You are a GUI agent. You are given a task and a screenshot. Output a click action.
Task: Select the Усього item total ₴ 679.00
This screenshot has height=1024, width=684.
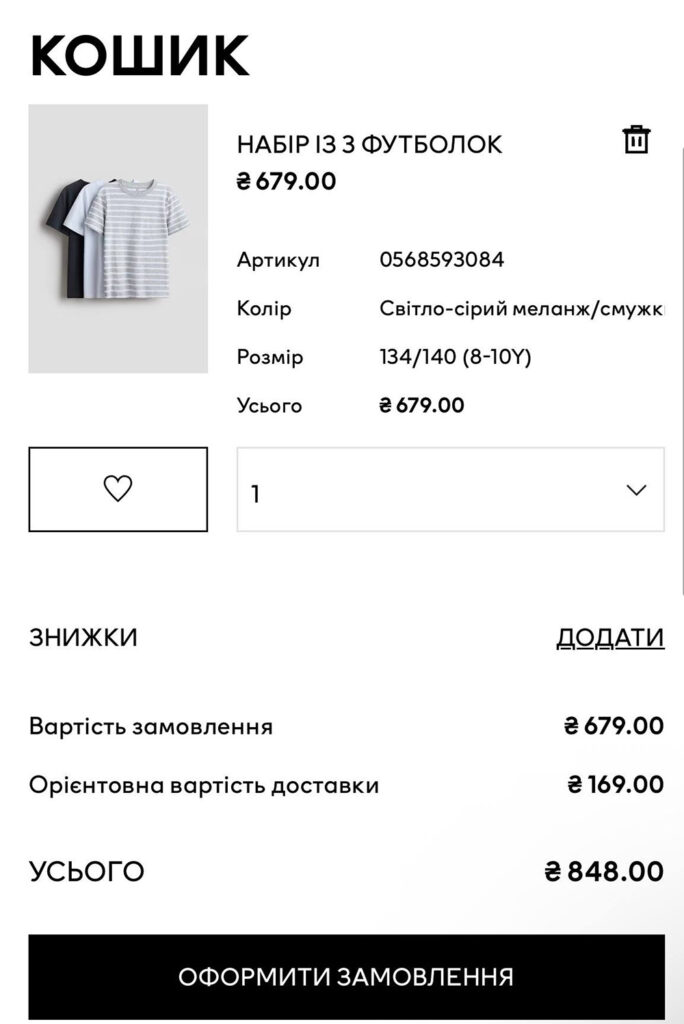coord(420,406)
